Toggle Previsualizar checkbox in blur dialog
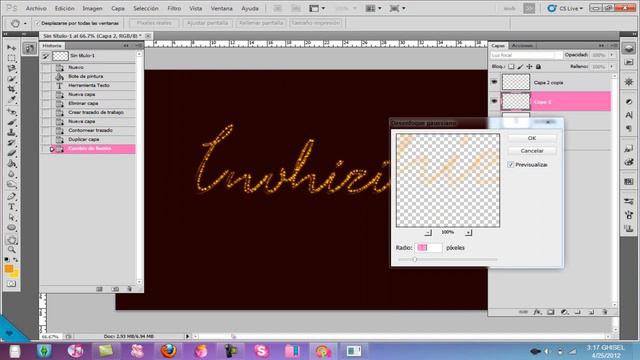The height and width of the screenshot is (360, 640). (x=511, y=164)
